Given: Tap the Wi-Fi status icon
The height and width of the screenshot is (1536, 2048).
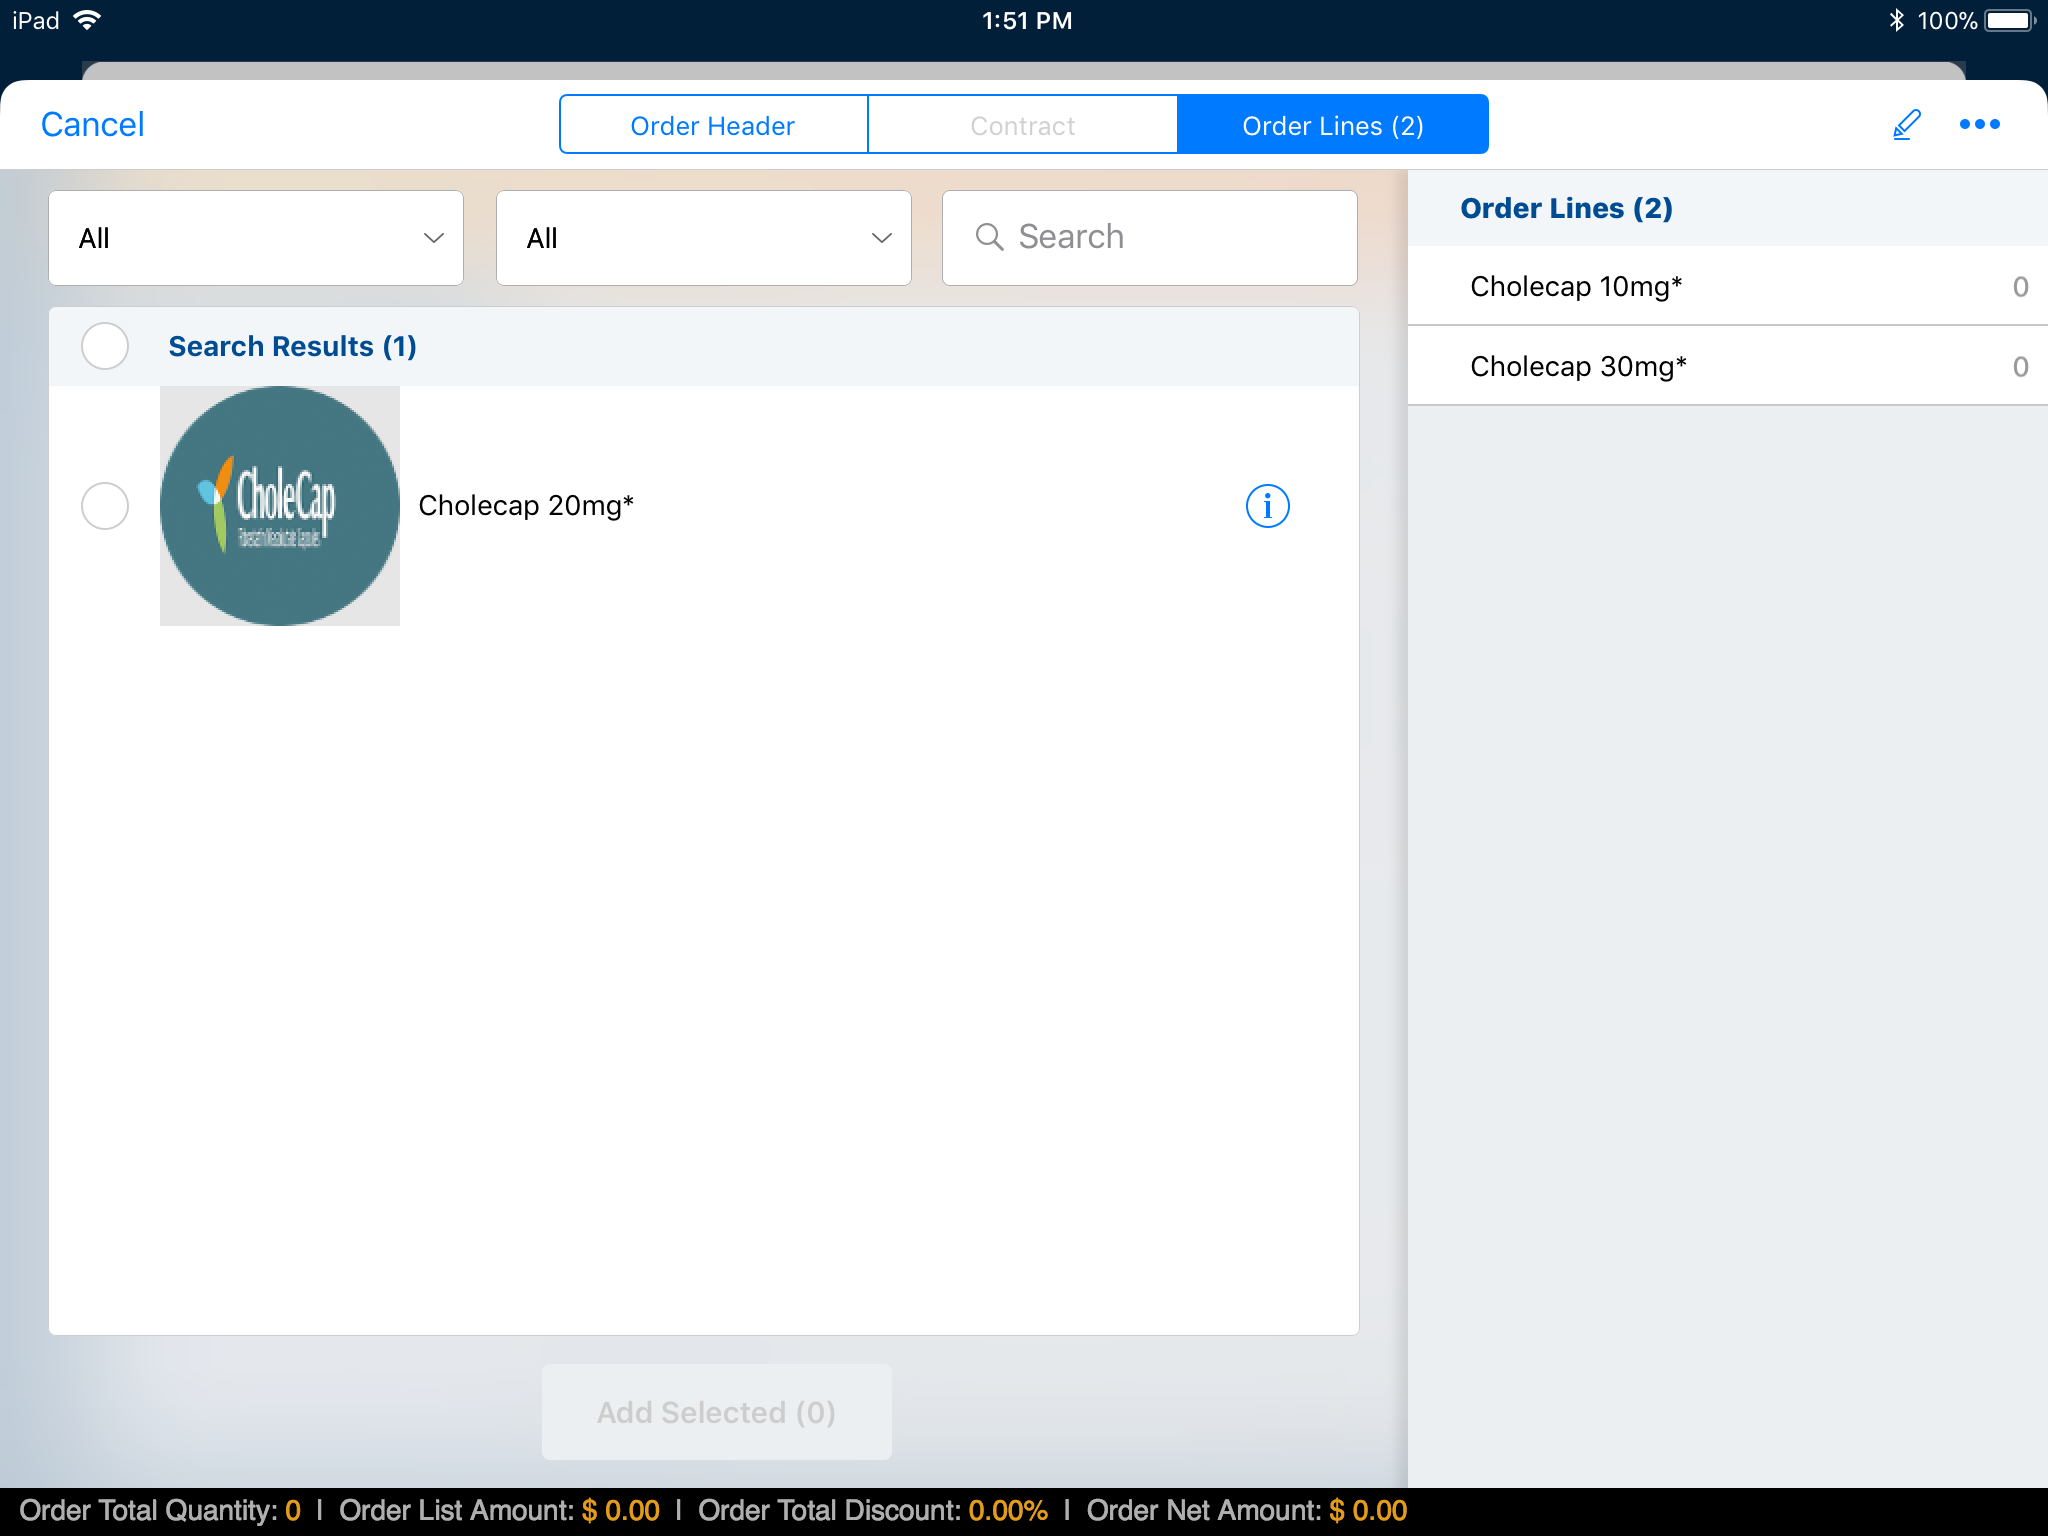Looking at the screenshot, I should [88, 20].
